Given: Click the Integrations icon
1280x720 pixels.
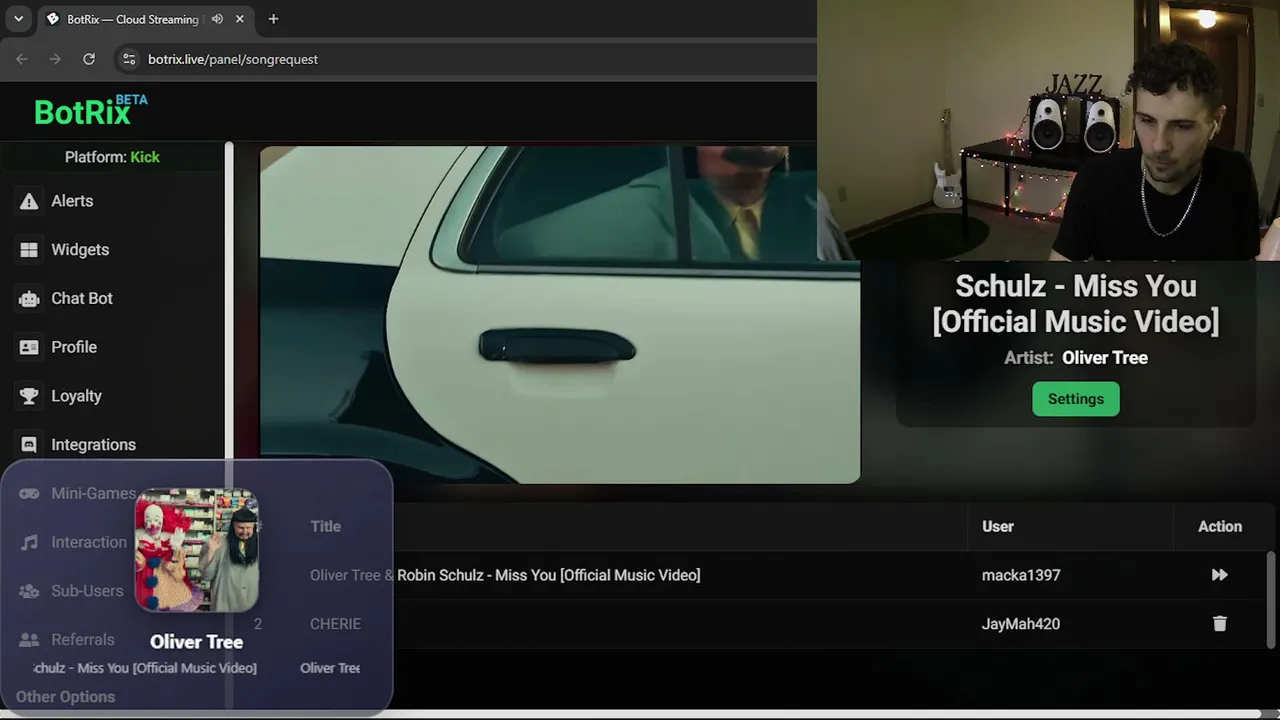Looking at the screenshot, I should tap(29, 445).
